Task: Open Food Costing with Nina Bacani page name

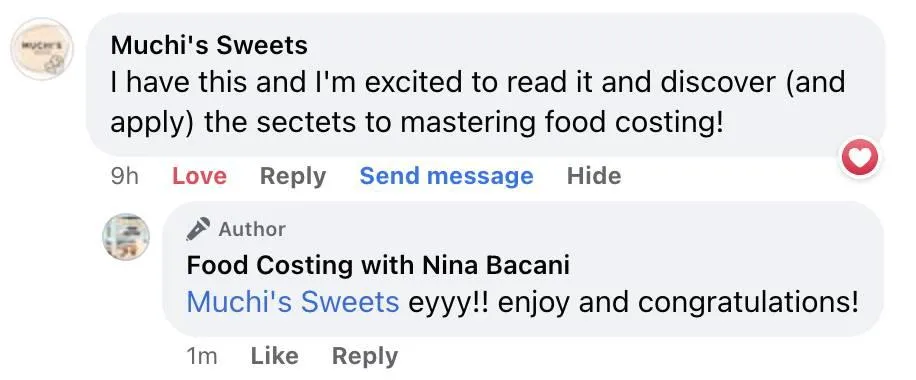Action: (378, 266)
